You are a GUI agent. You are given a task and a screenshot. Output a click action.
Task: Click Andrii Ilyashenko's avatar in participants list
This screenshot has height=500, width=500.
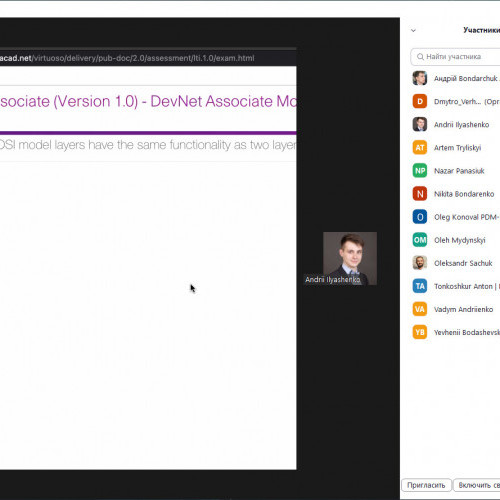tap(420, 124)
